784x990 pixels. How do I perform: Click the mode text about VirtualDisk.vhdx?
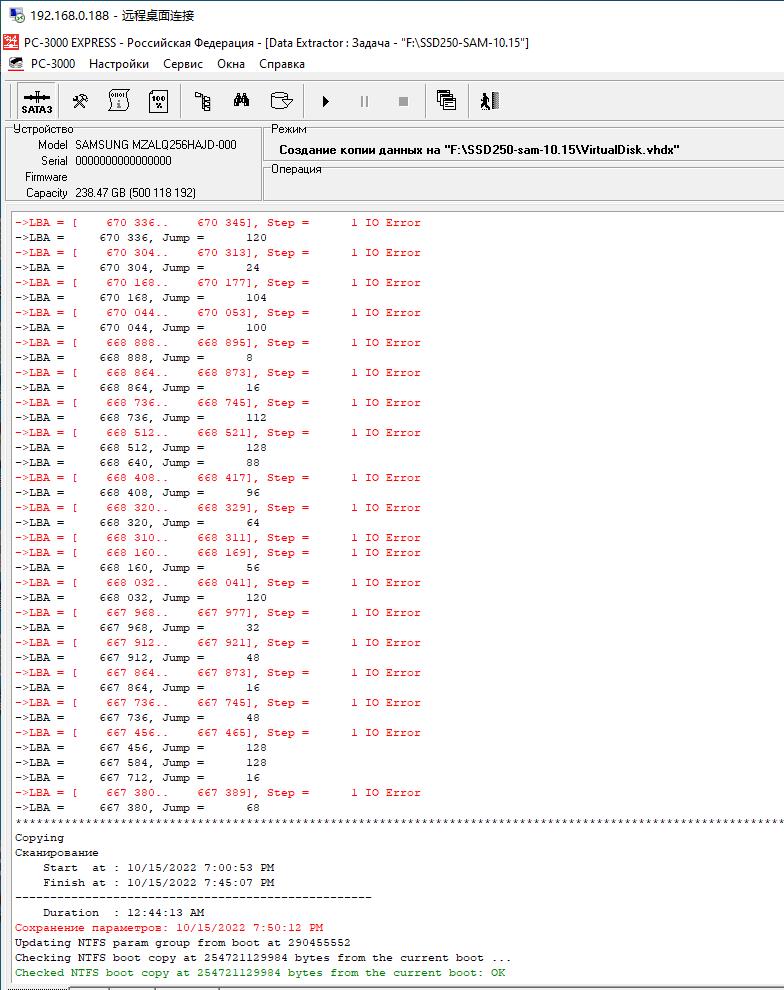tap(479, 150)
